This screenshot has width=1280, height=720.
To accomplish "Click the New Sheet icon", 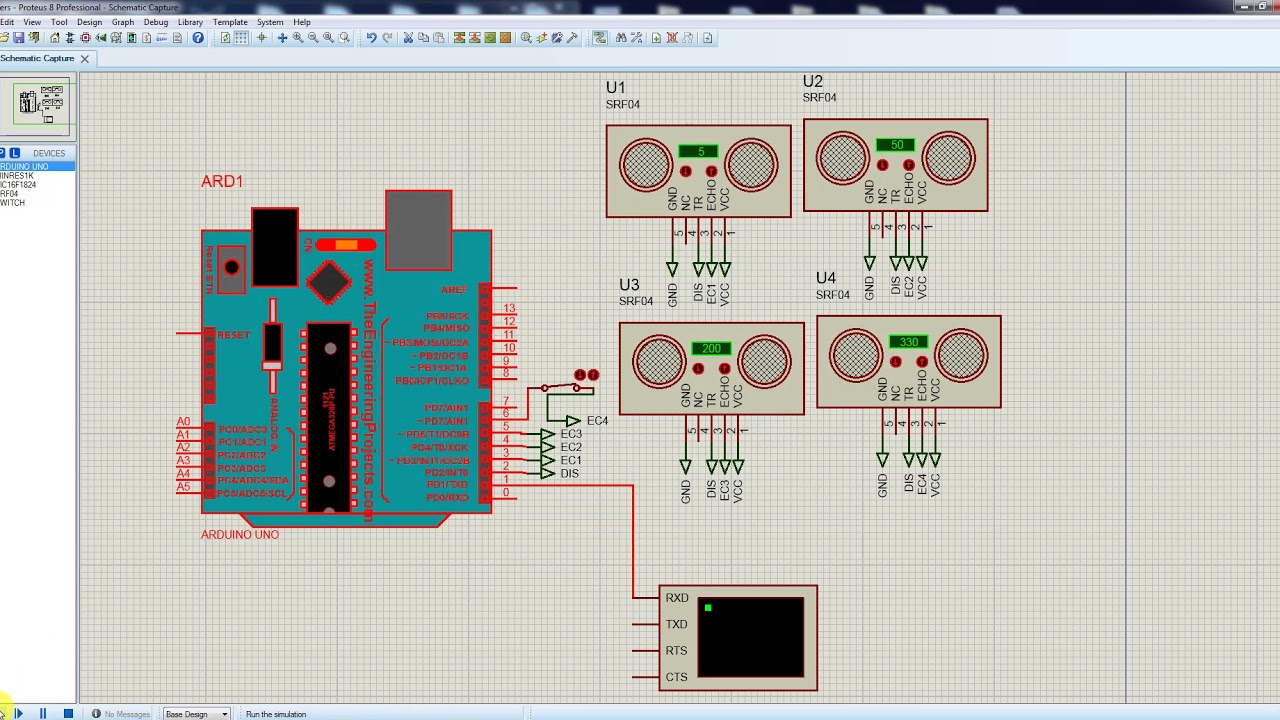I will click(656, 38).
